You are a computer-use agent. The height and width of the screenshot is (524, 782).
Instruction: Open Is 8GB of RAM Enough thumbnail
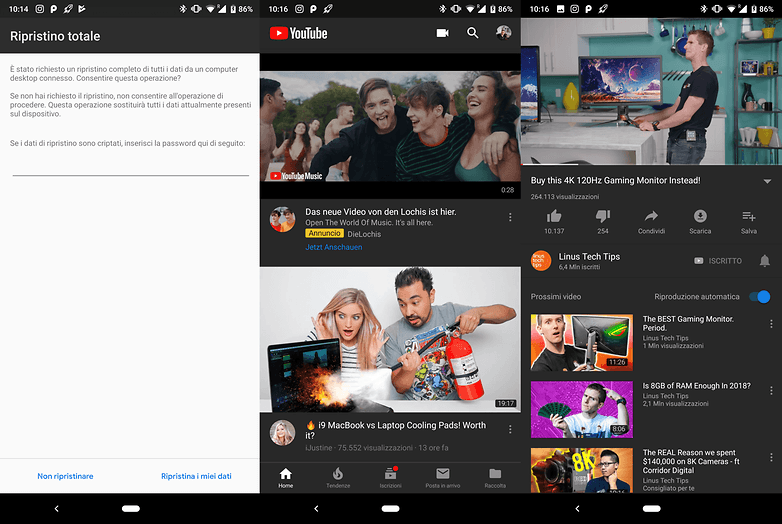(x=582, y=409)
